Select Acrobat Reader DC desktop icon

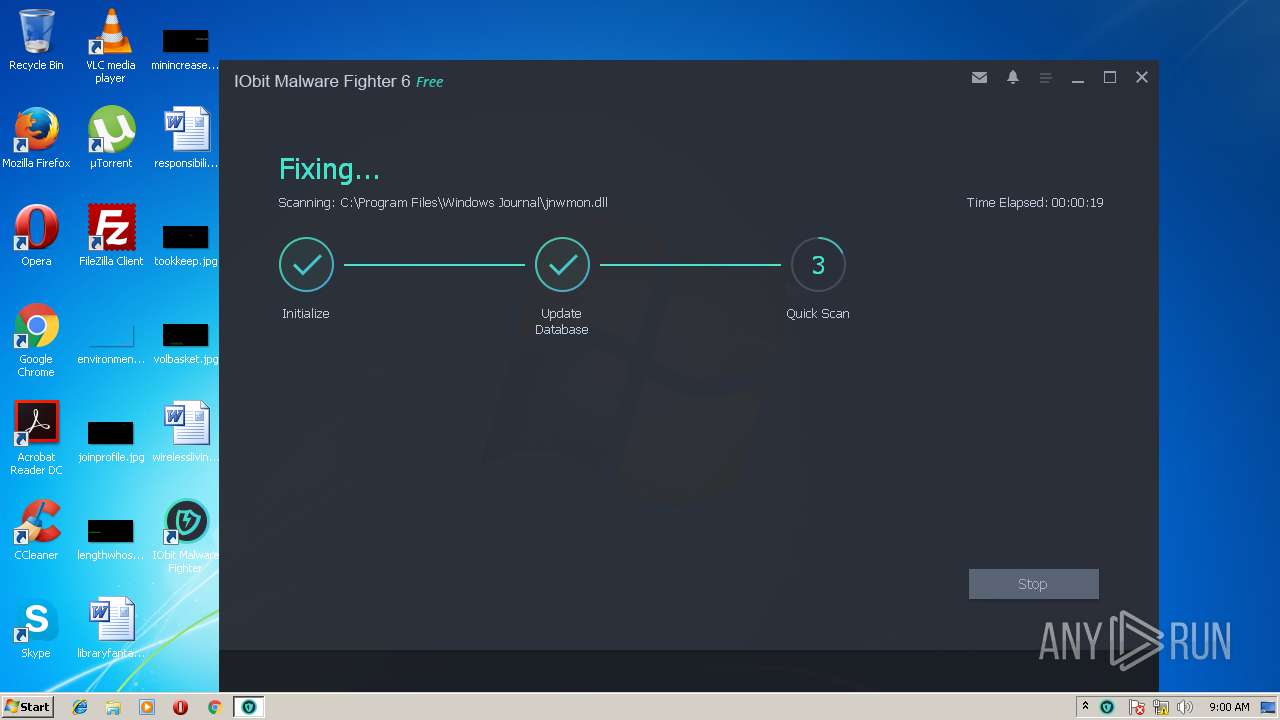[36, 438]
